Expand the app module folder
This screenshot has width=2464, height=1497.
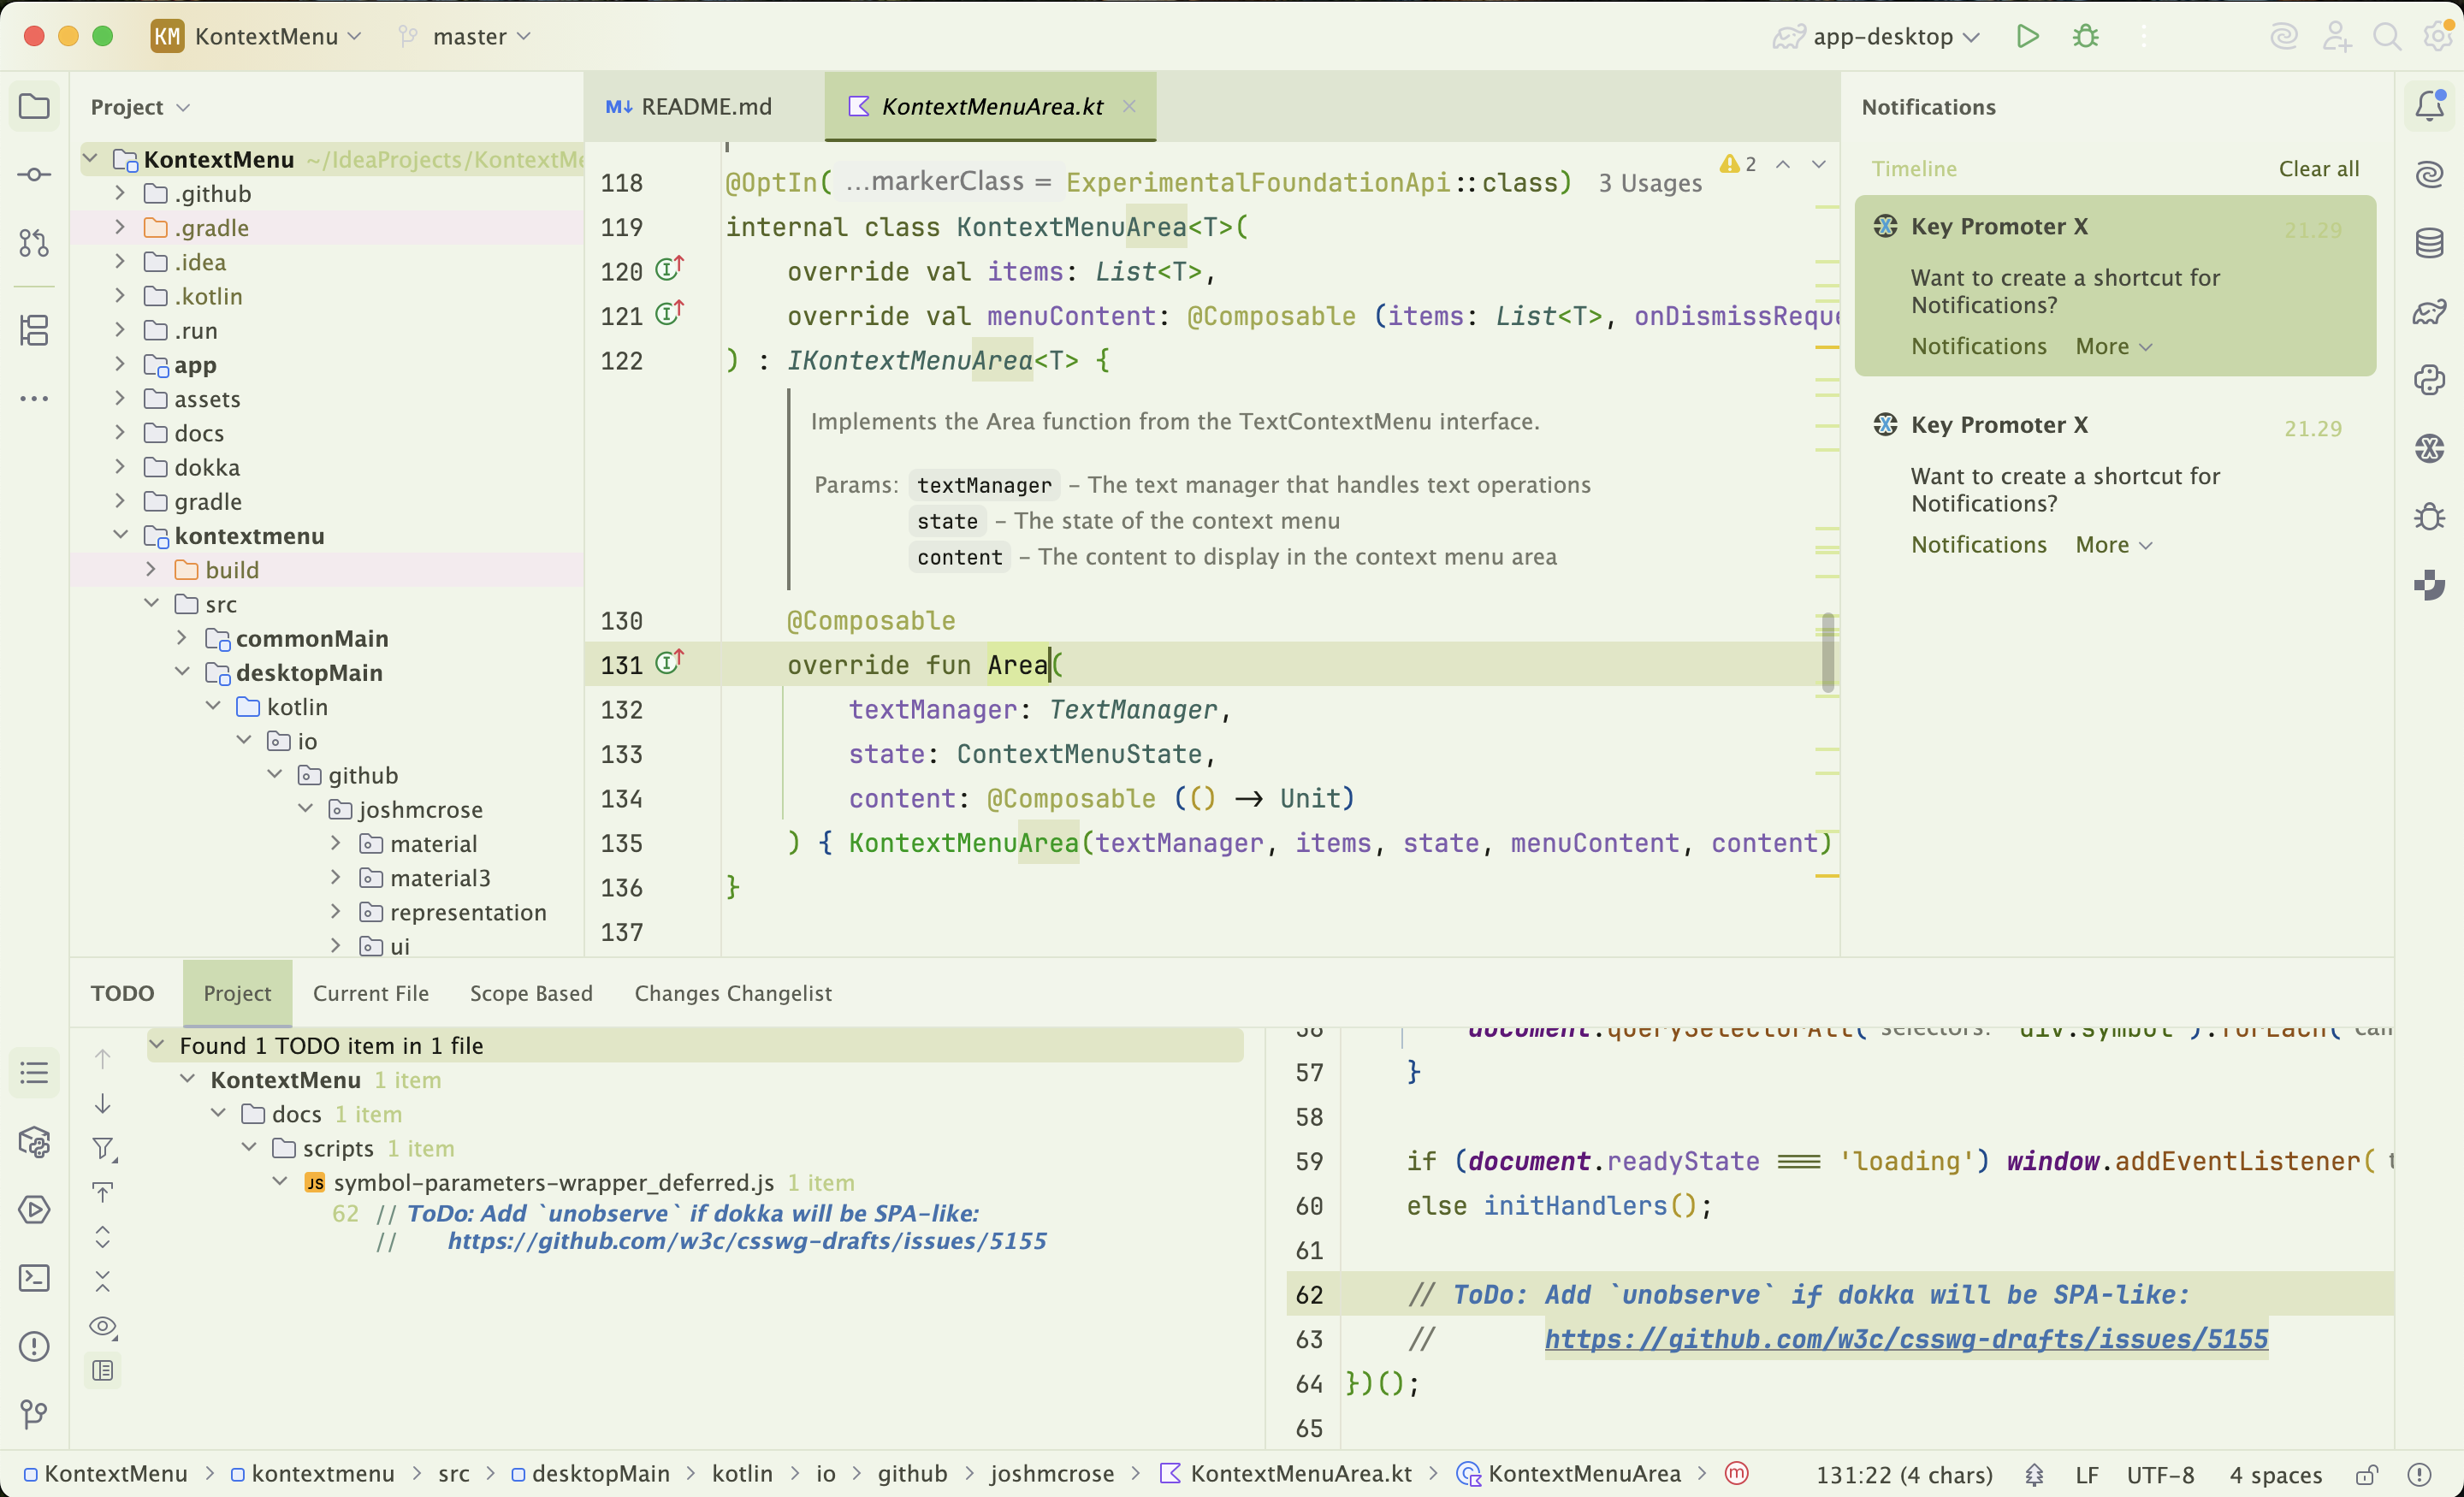click(120, 364)
